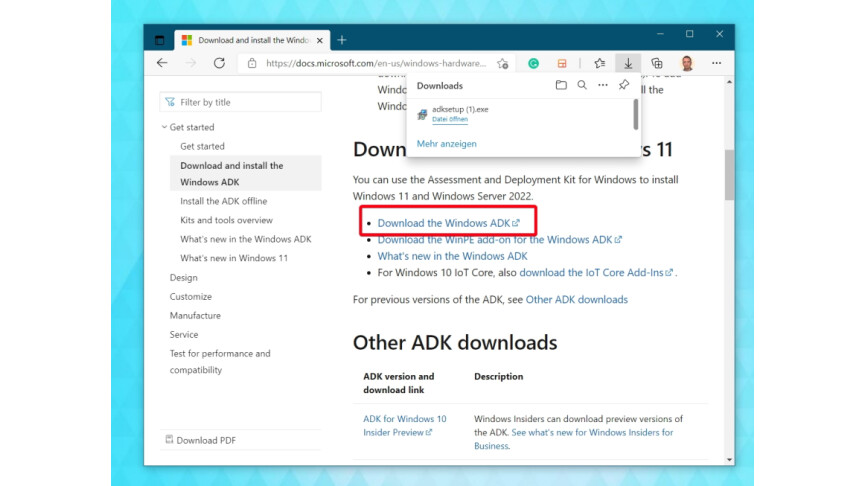Viewport: 864px width, 486px height.
Task: Open the Favorites list icon
Action: (x=600, y=63)
